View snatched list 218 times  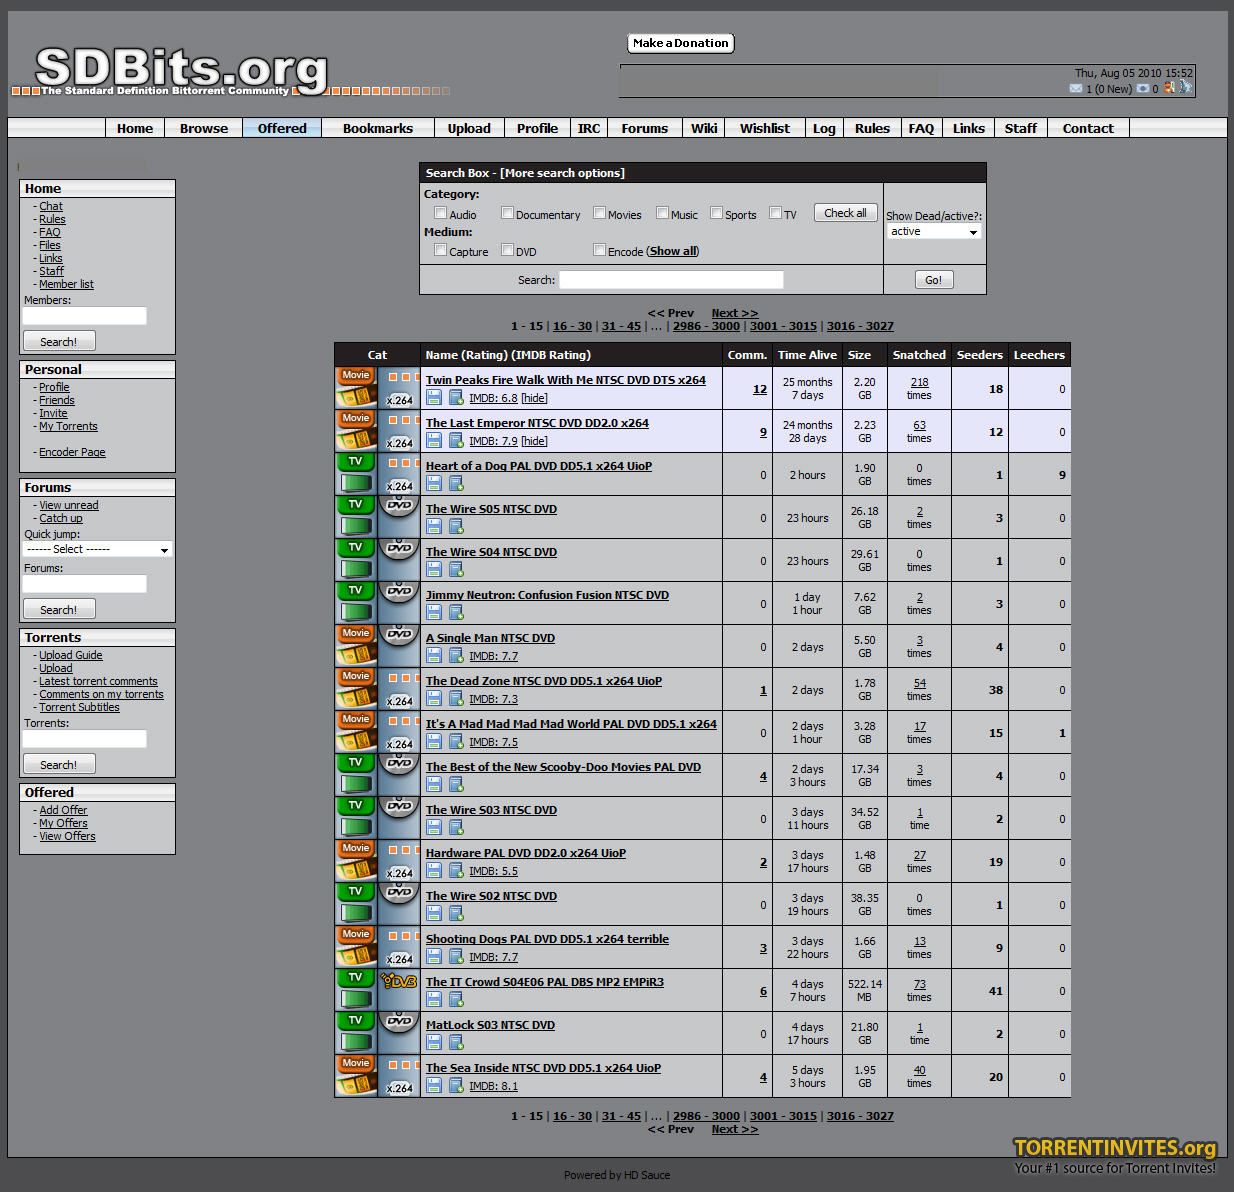click(919, 382)
